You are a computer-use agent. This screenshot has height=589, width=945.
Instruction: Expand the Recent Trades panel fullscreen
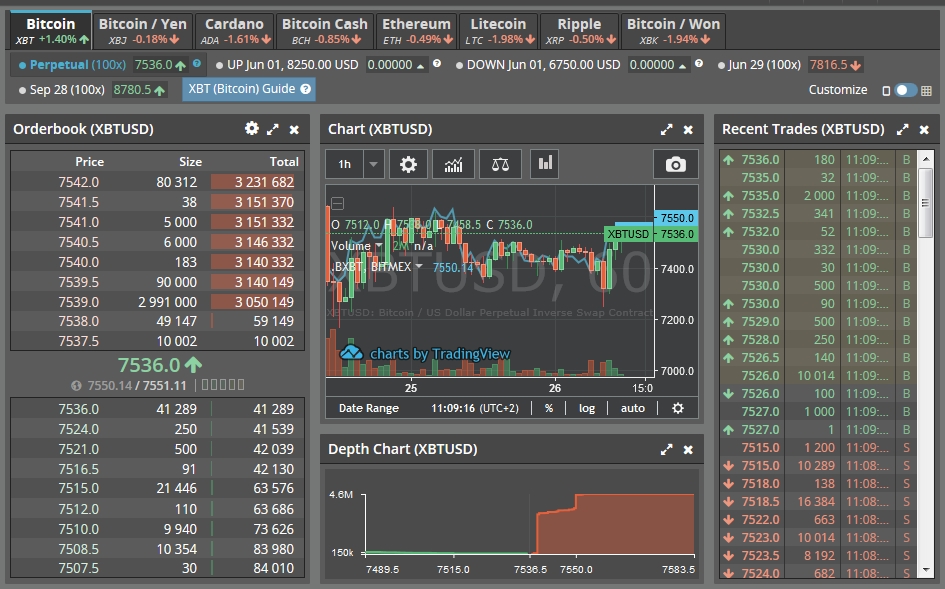[x=903, y=129]
